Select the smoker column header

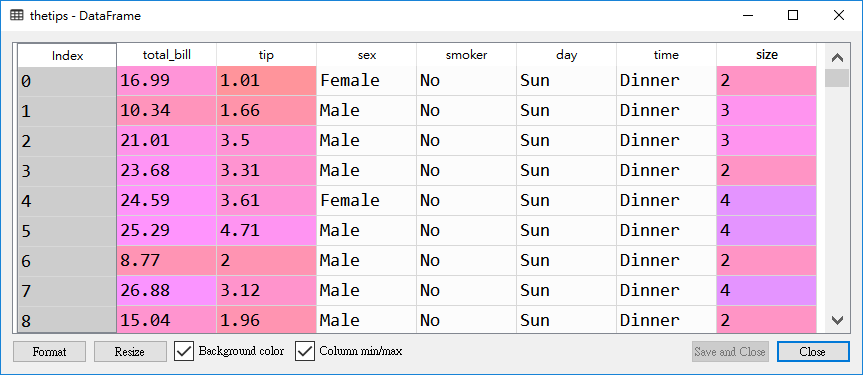[x=466, y=55]
